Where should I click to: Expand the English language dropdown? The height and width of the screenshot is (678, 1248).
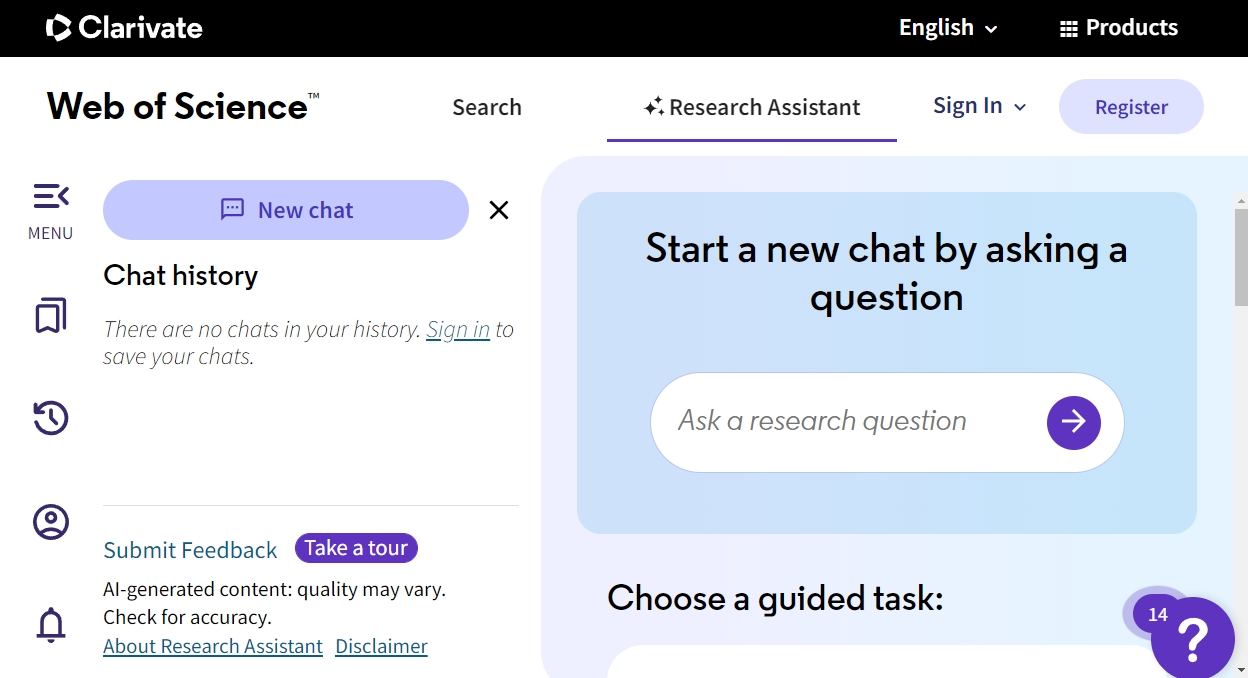948,28
